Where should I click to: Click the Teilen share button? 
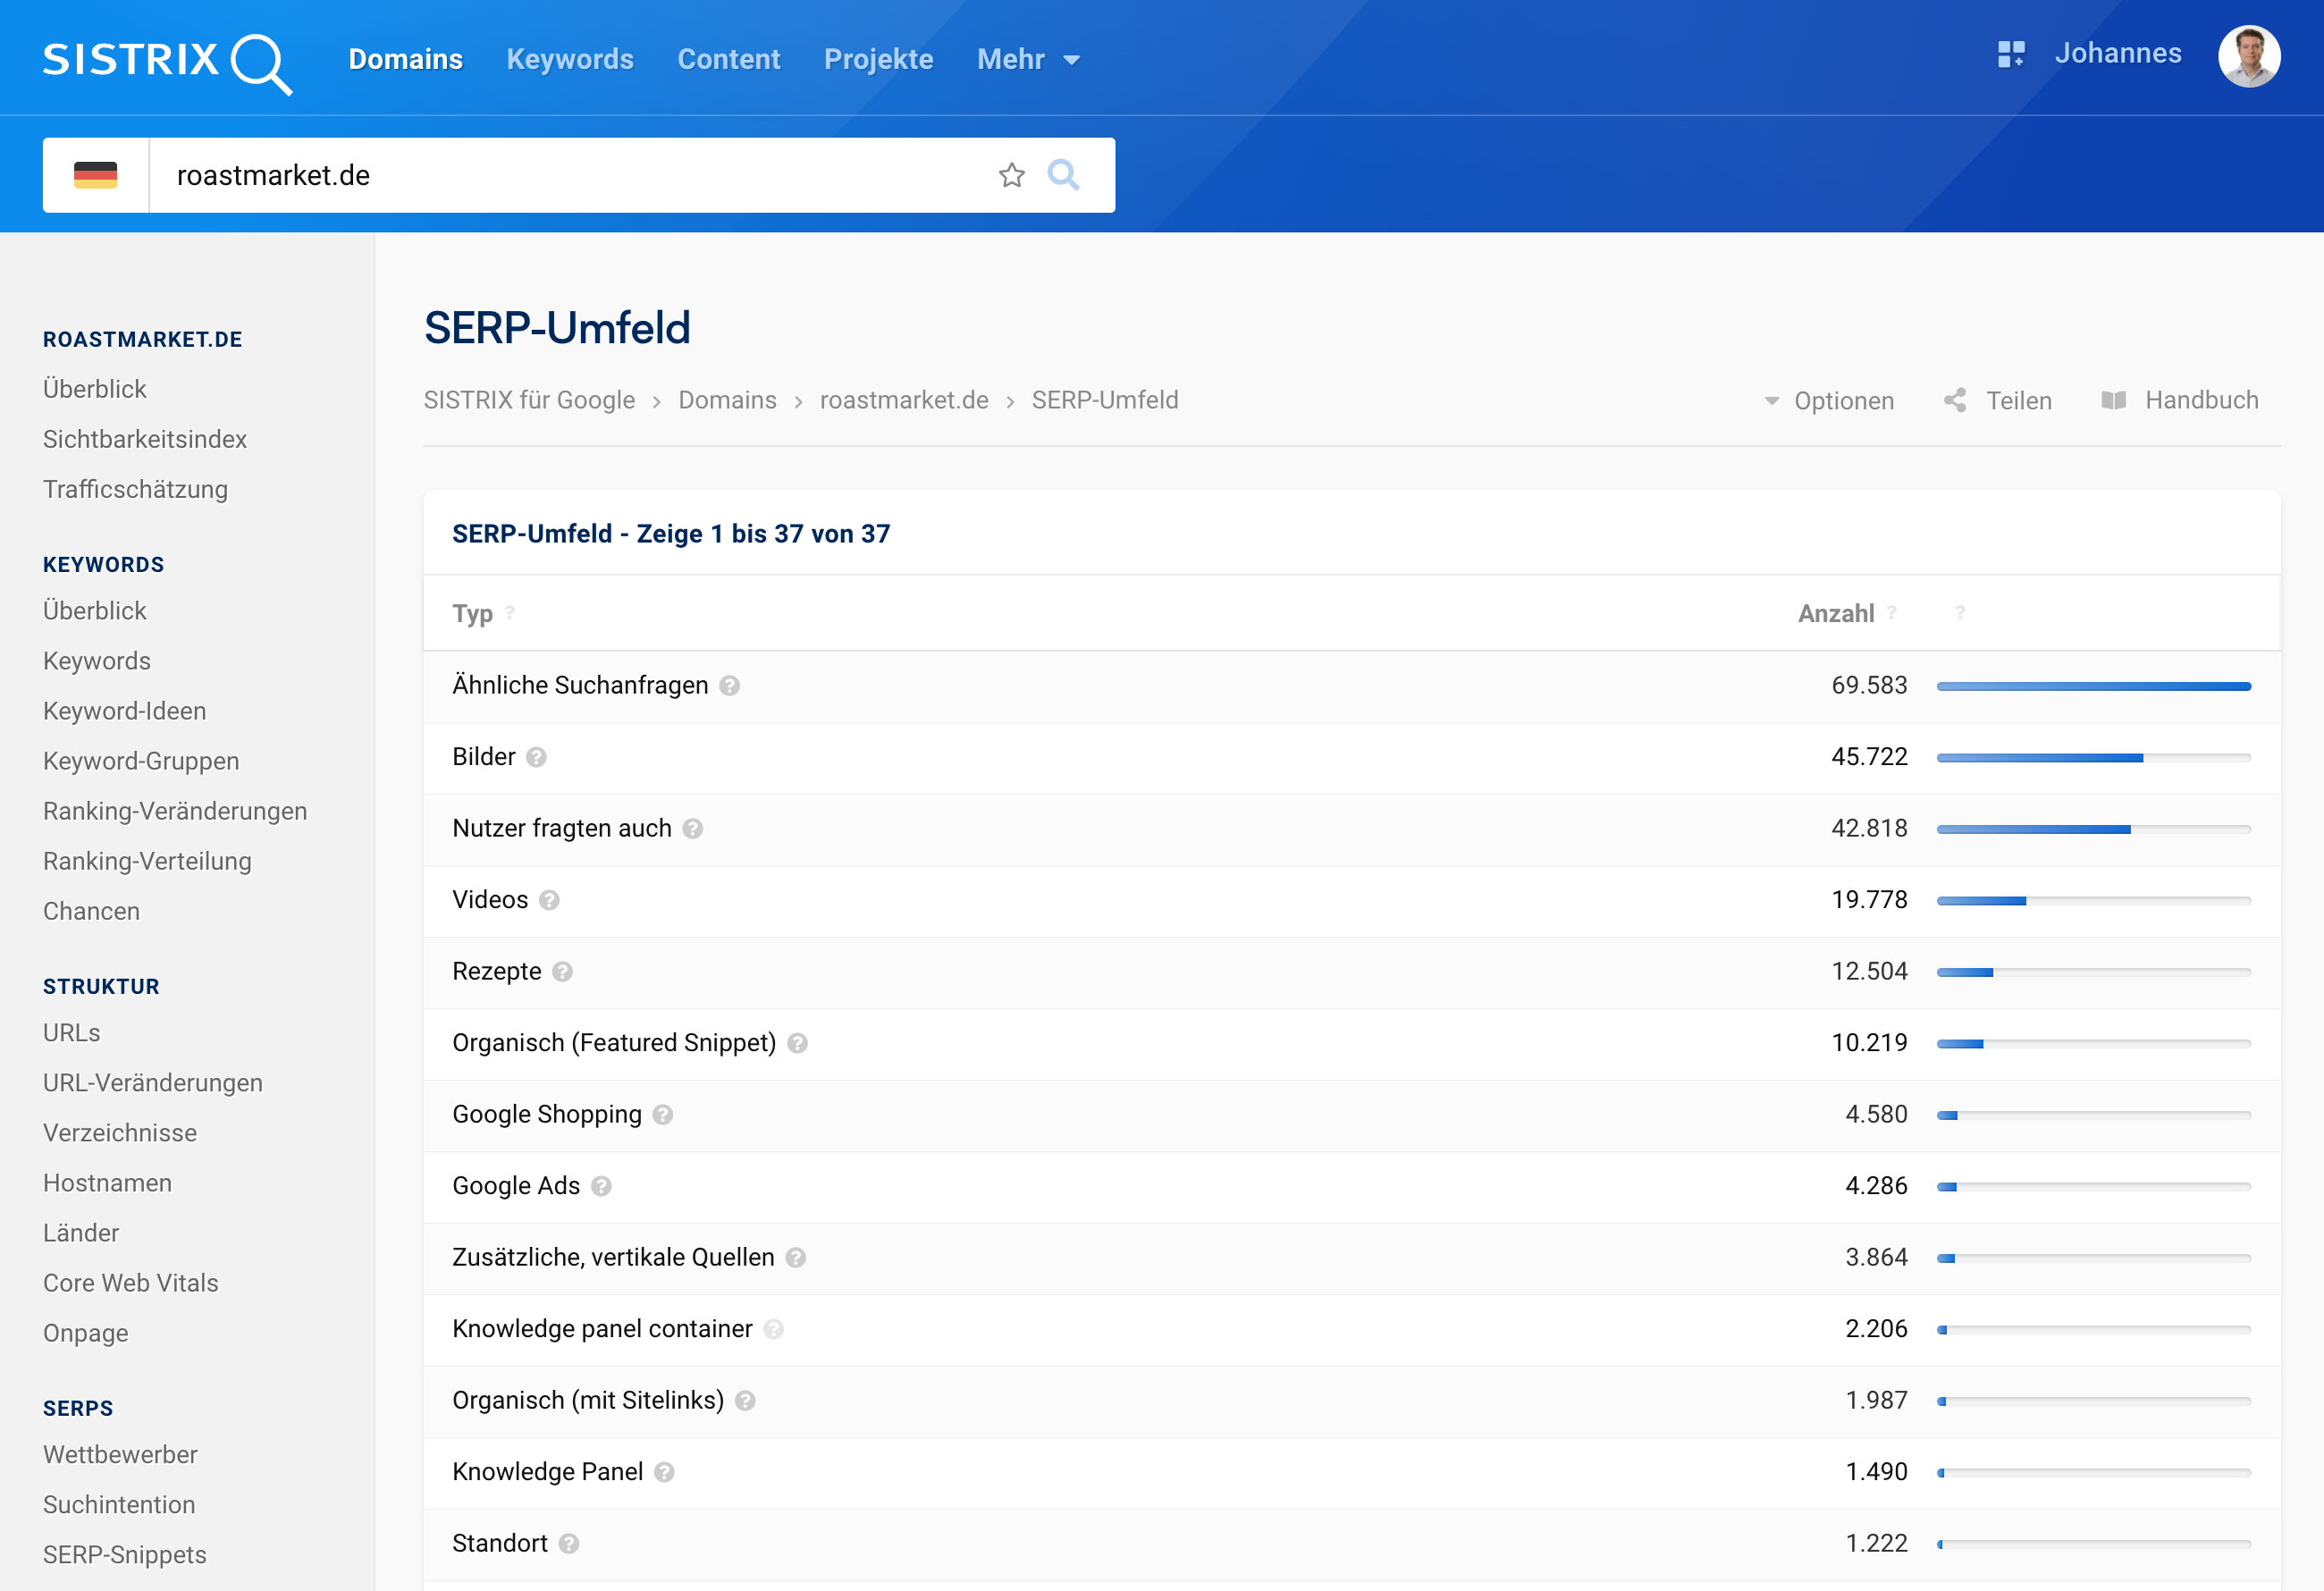pos(1998,401)
